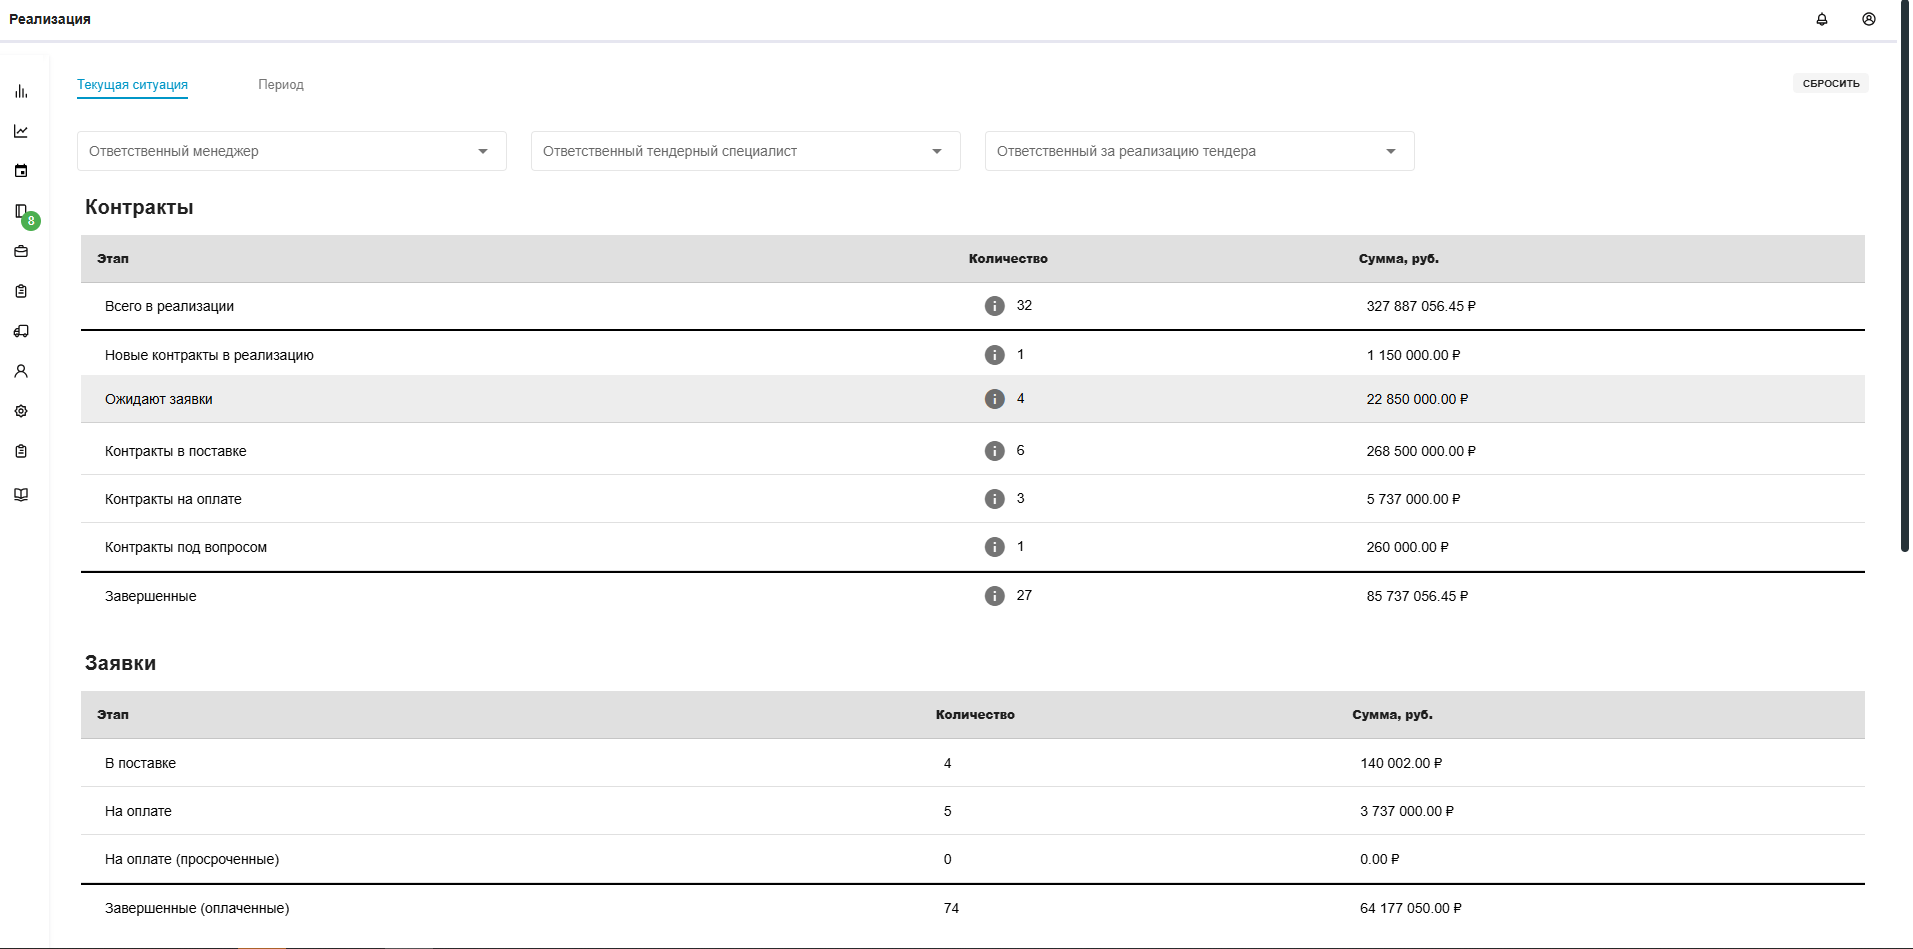The height and width of the screenshot is (949, 1913).
Task: Select Завершенные row label in Контракты
Action: 151,596
